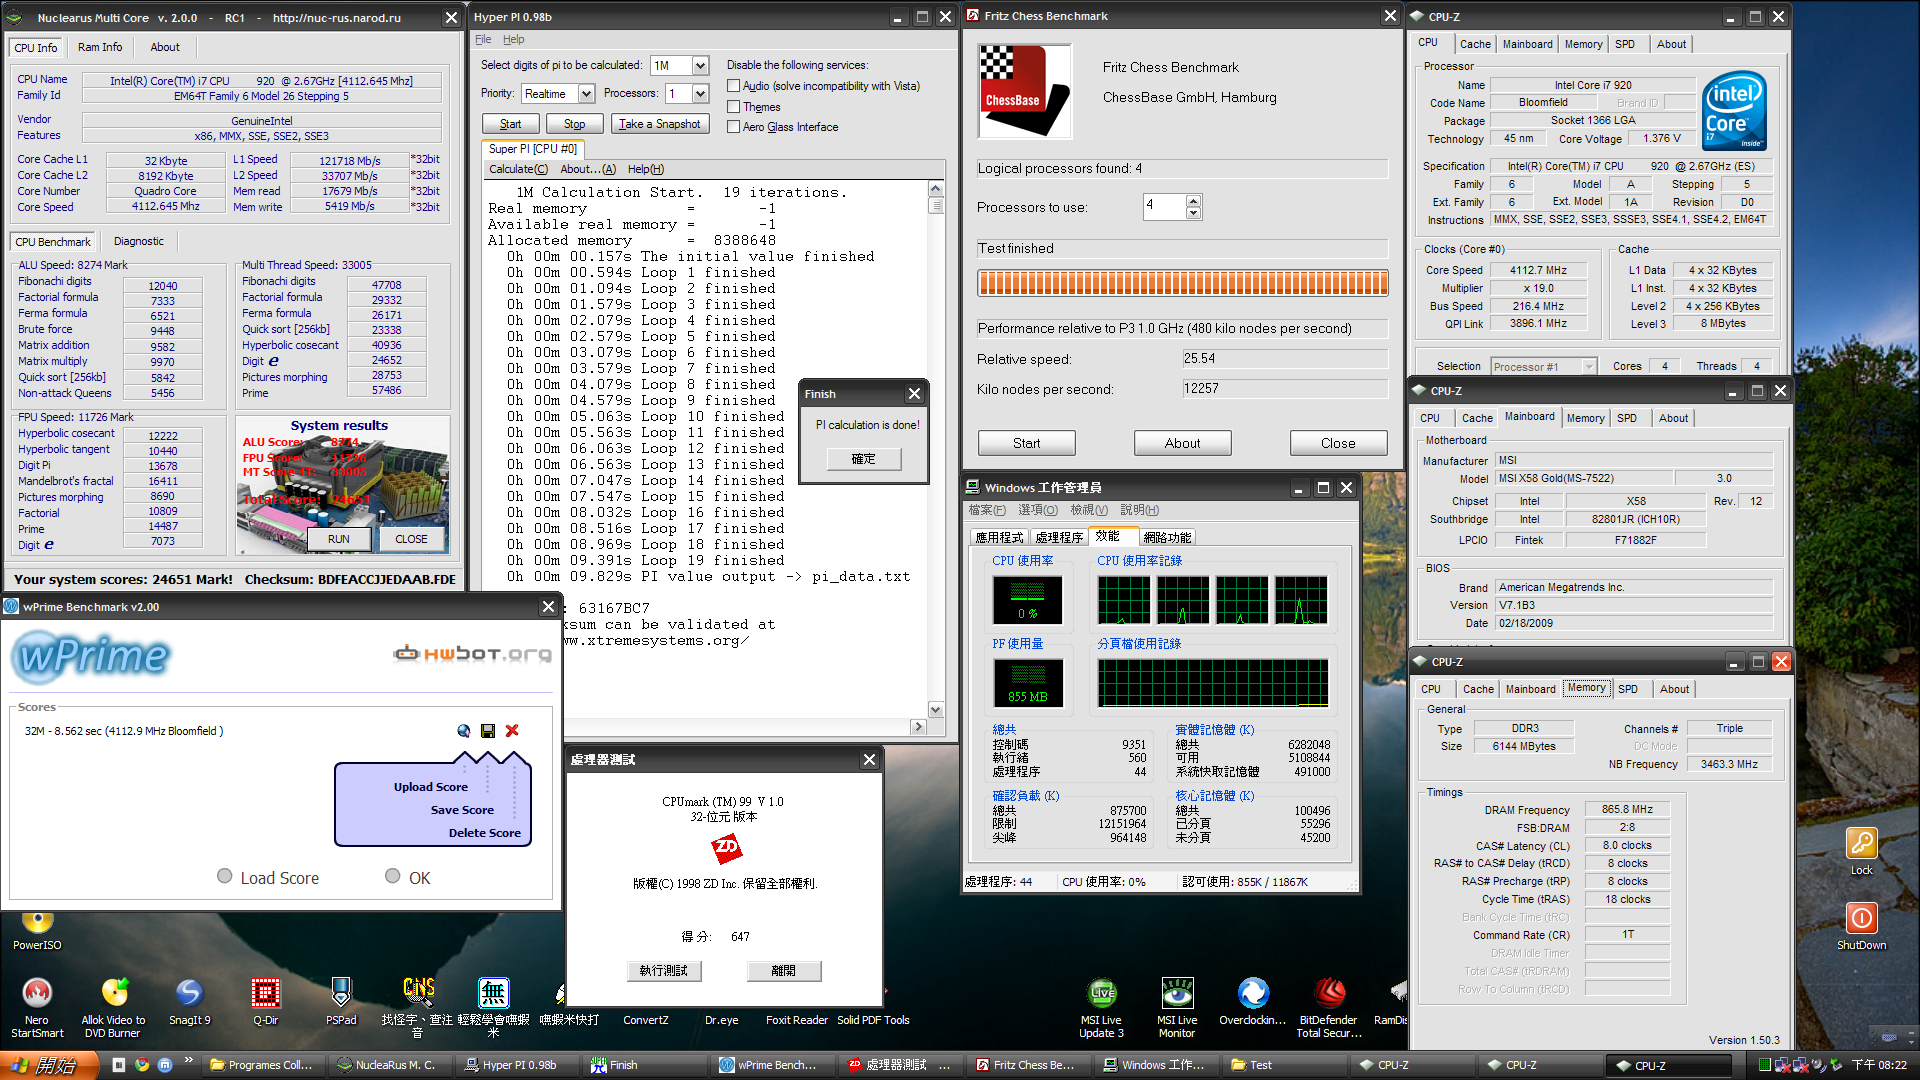Click the ChessBase logo in Fritz Benchmark
The height and width of the screenshot is (1080, 1920).
click(x=1023, y=90)
